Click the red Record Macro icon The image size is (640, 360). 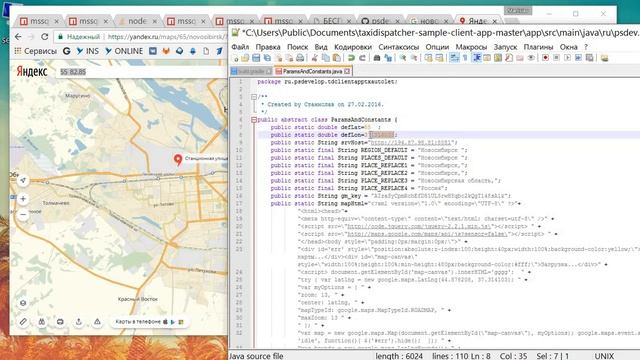click(546, 58)
